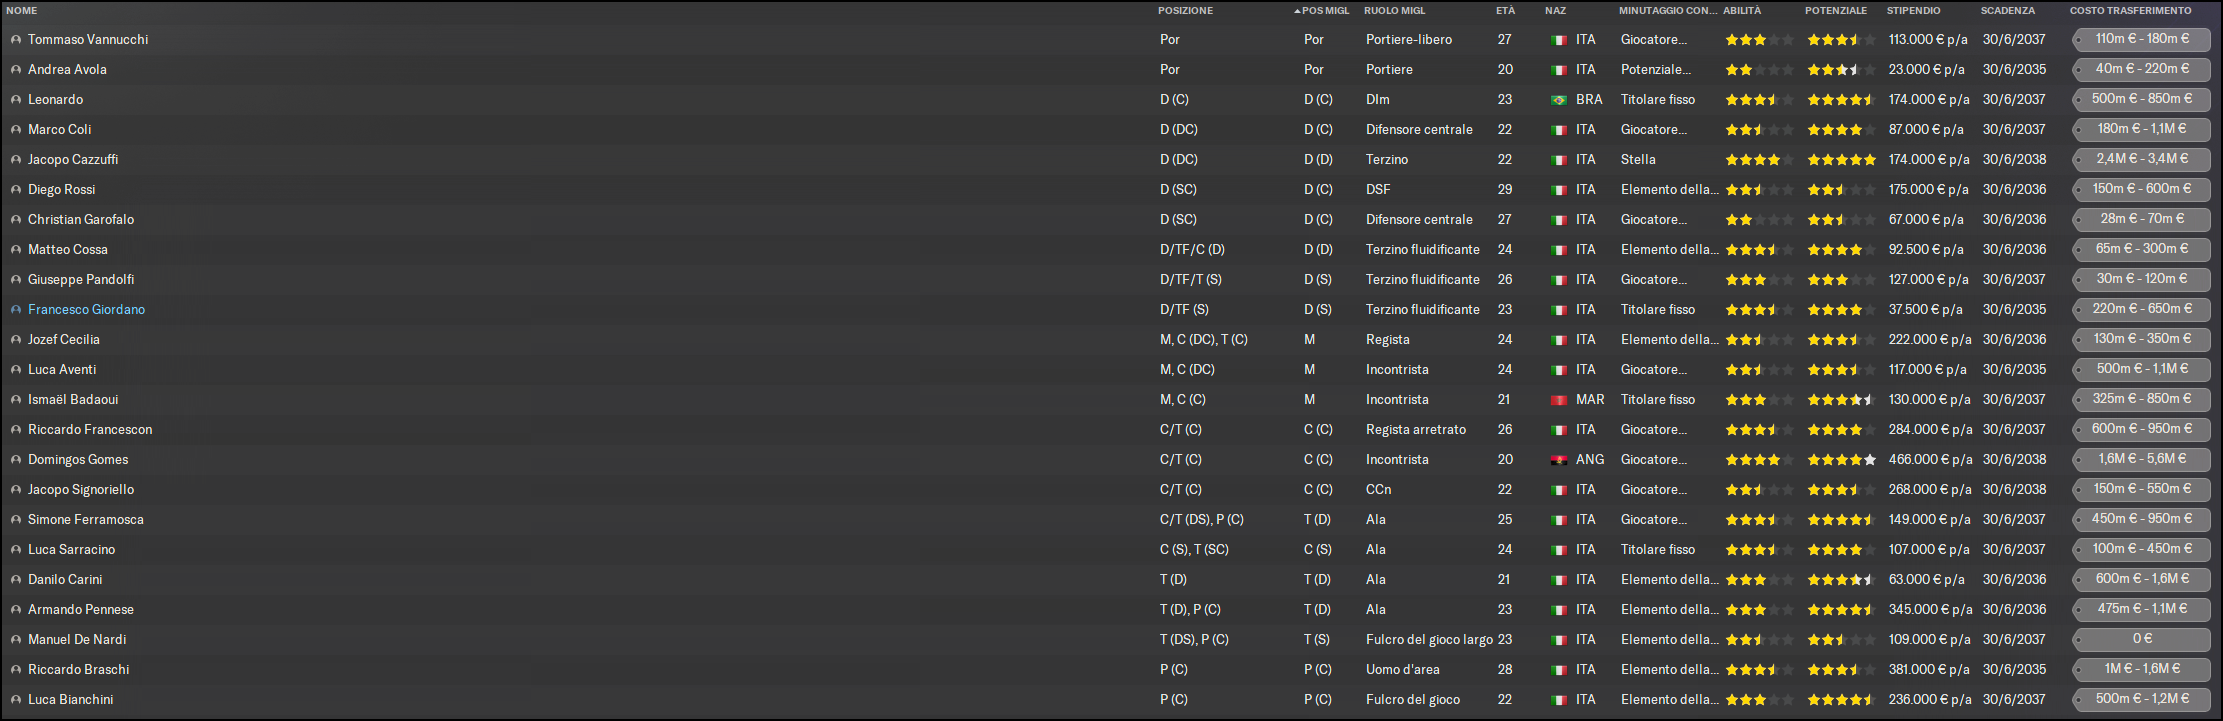This screenshot has height=721, width=2223.
Task: Open Manuel De Nardi's player profile
Action: tap(77, 640)
